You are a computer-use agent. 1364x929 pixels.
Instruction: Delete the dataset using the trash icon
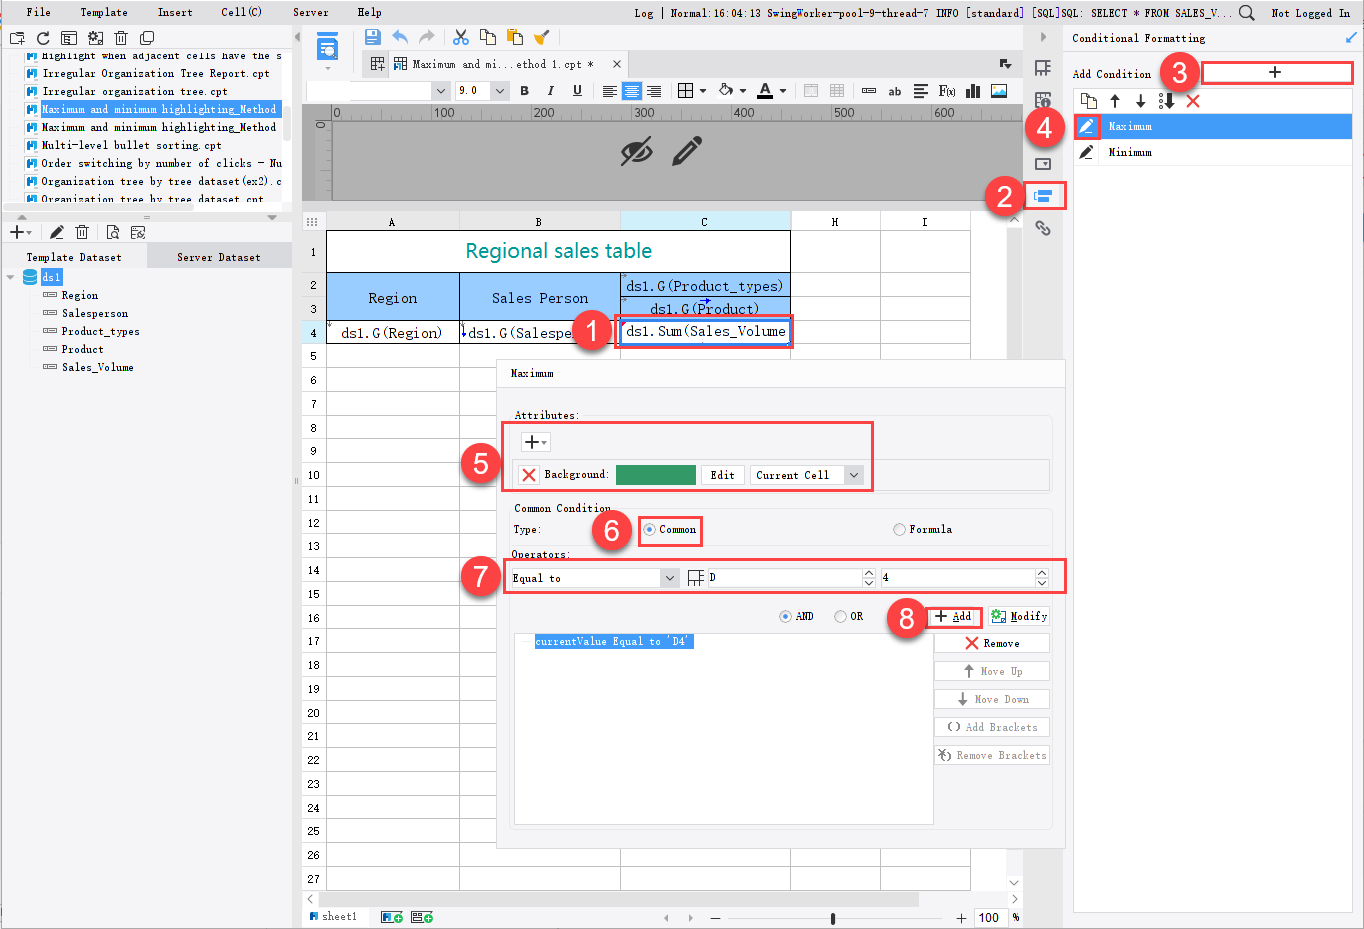tap(82, 231)
